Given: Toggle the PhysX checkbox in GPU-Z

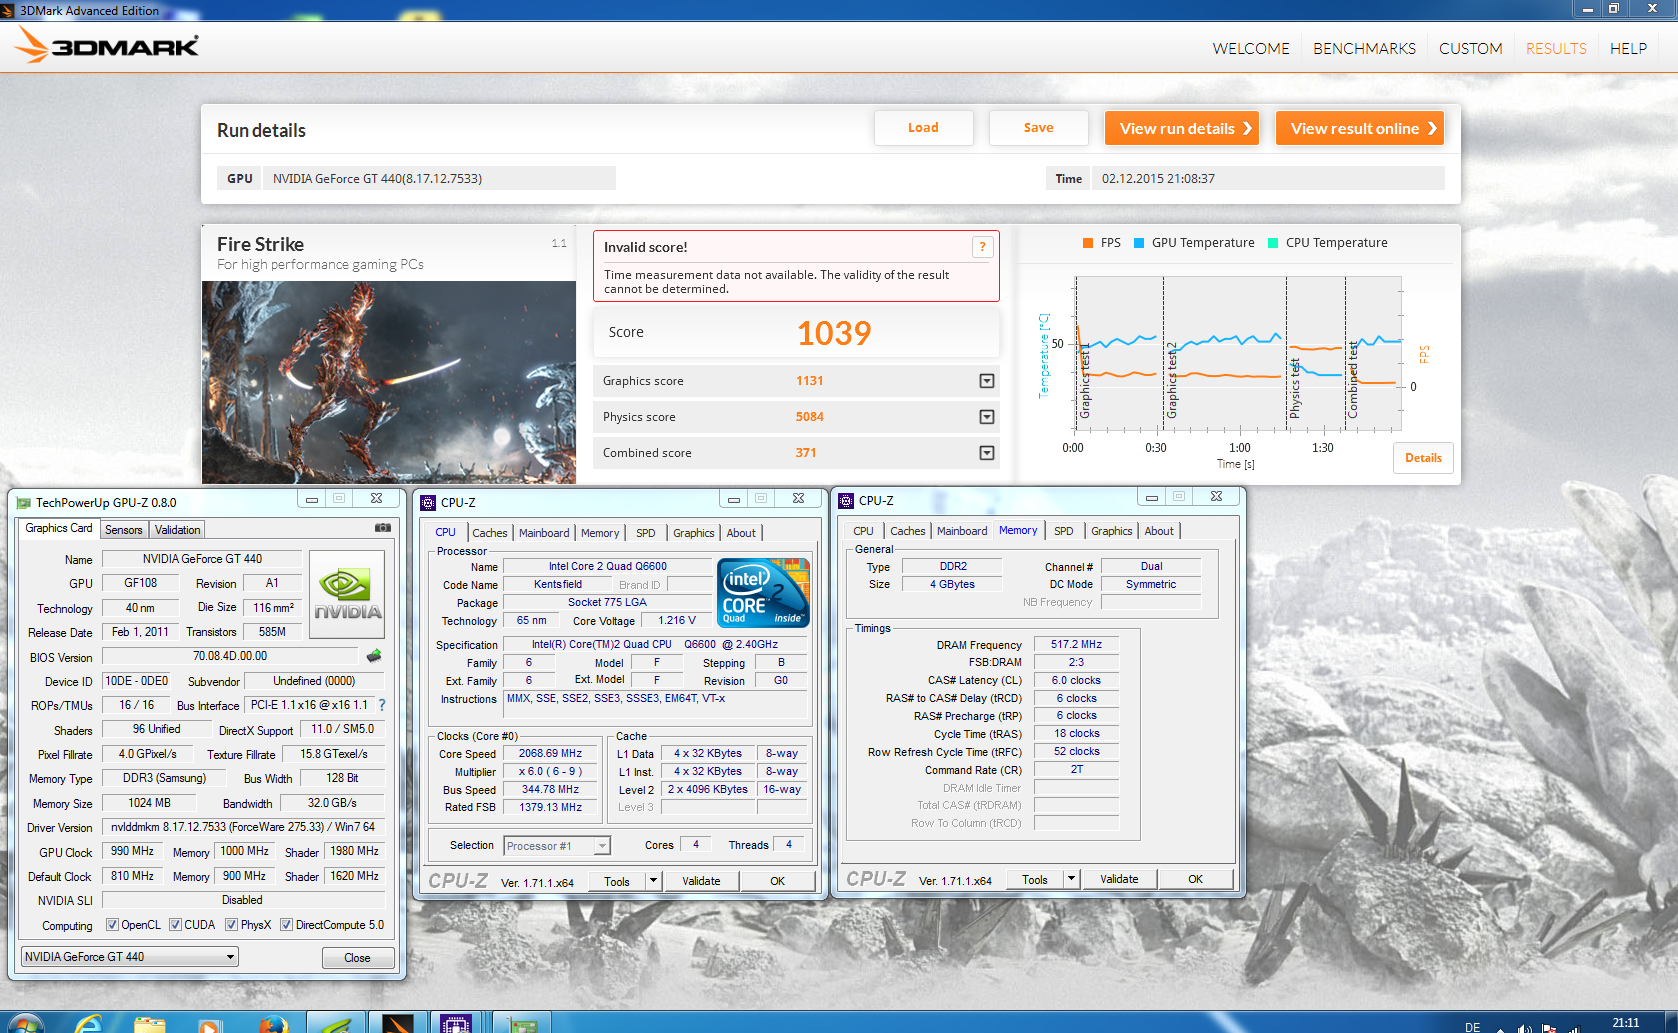Looking at the screenshot, I should pyautogui.click(x=231, y=925).
